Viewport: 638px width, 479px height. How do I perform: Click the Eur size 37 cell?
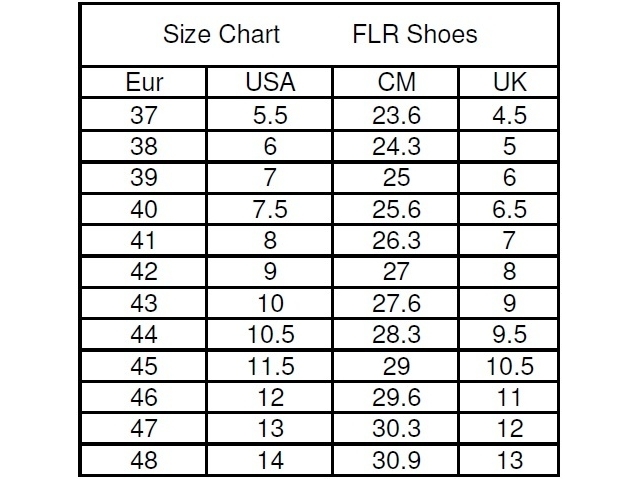click(x=144, y=115)
